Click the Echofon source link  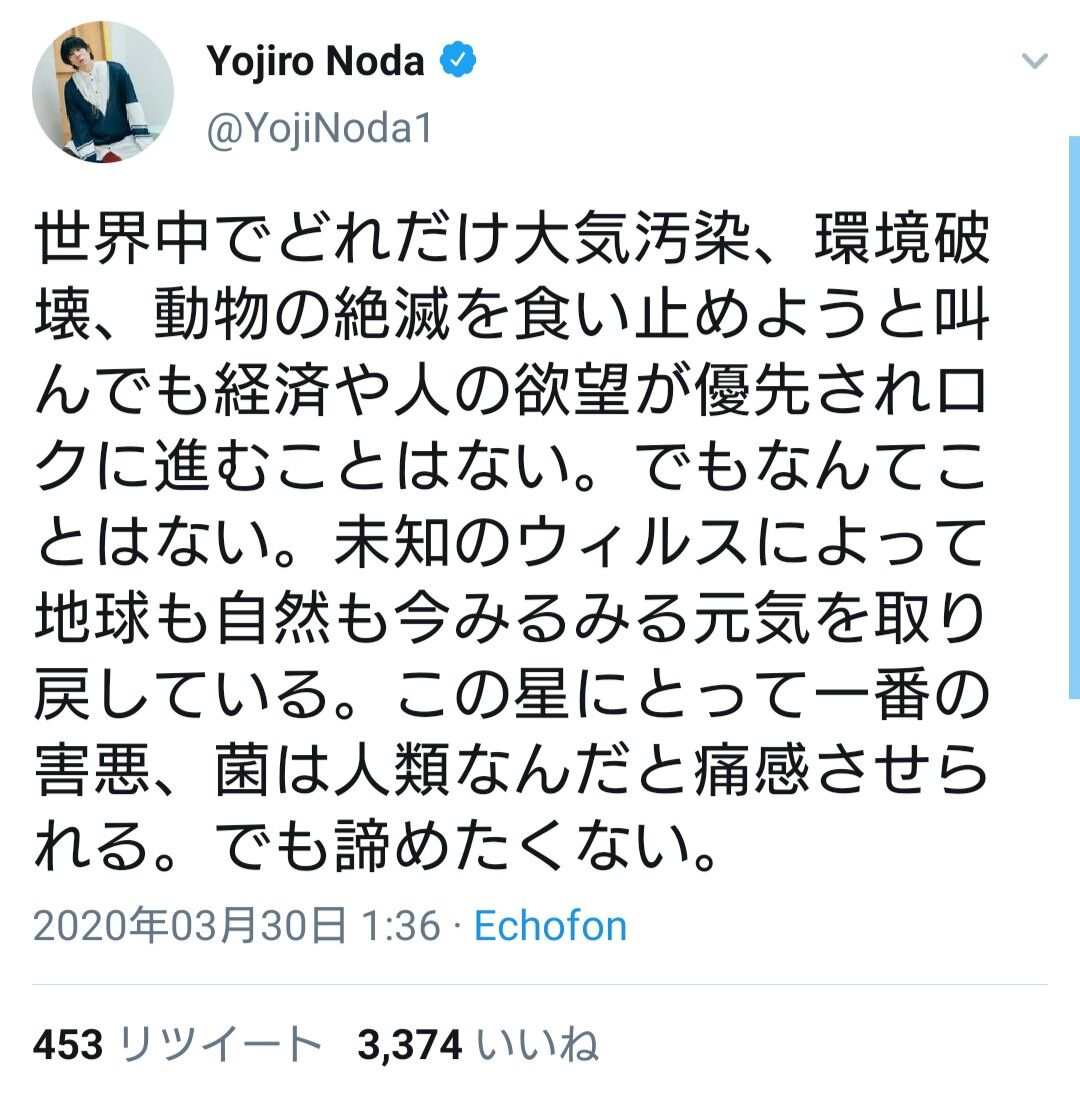(x=550, y=926)
